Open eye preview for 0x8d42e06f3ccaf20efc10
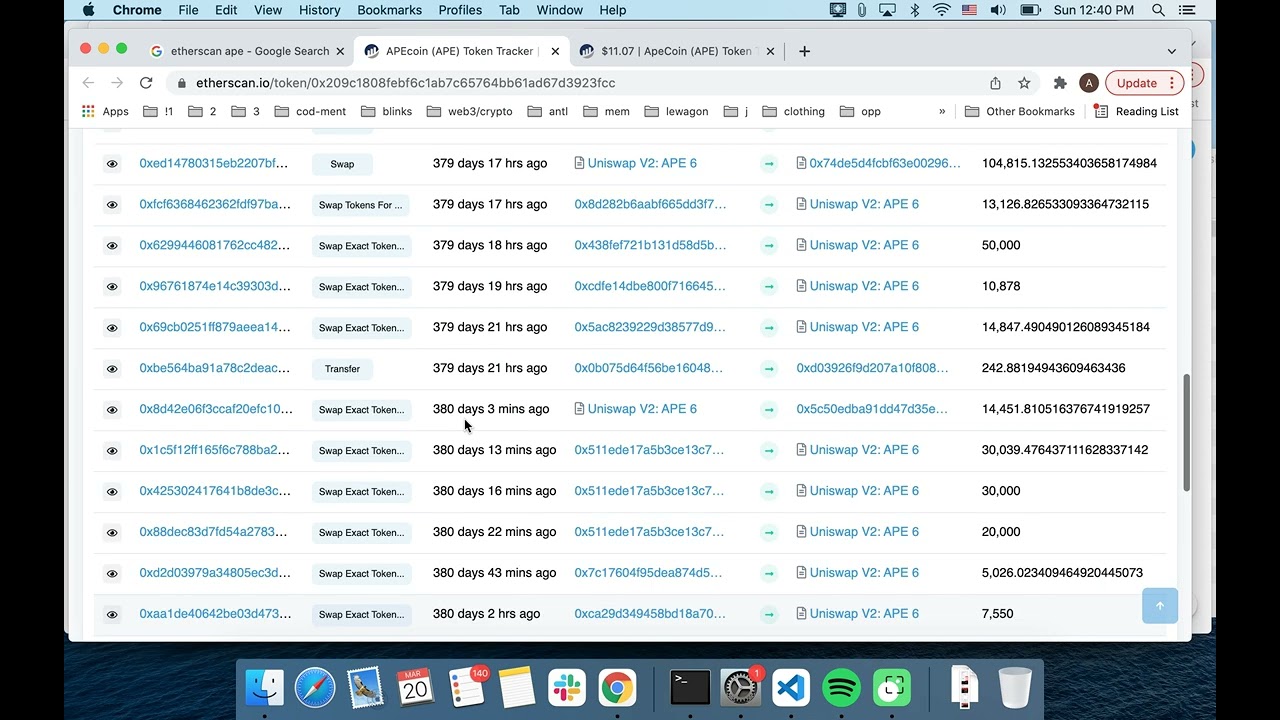The image size is (1280, 720). pos(112,410)
